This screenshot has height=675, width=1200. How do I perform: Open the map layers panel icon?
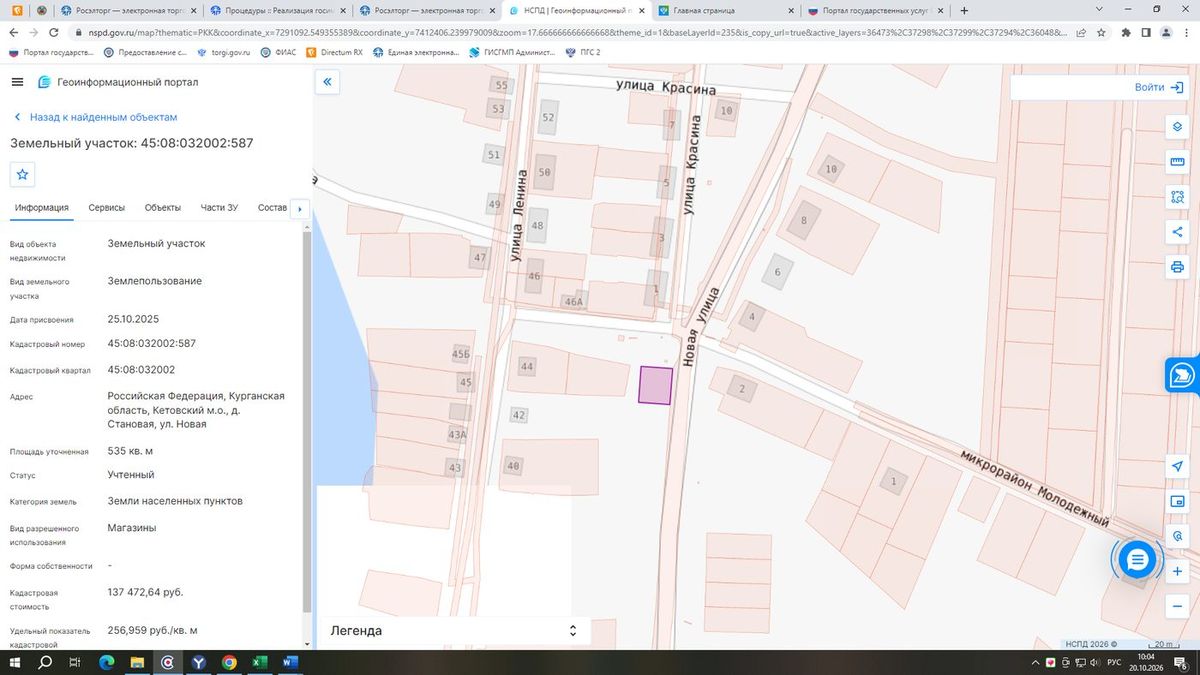click(1177, 127)
